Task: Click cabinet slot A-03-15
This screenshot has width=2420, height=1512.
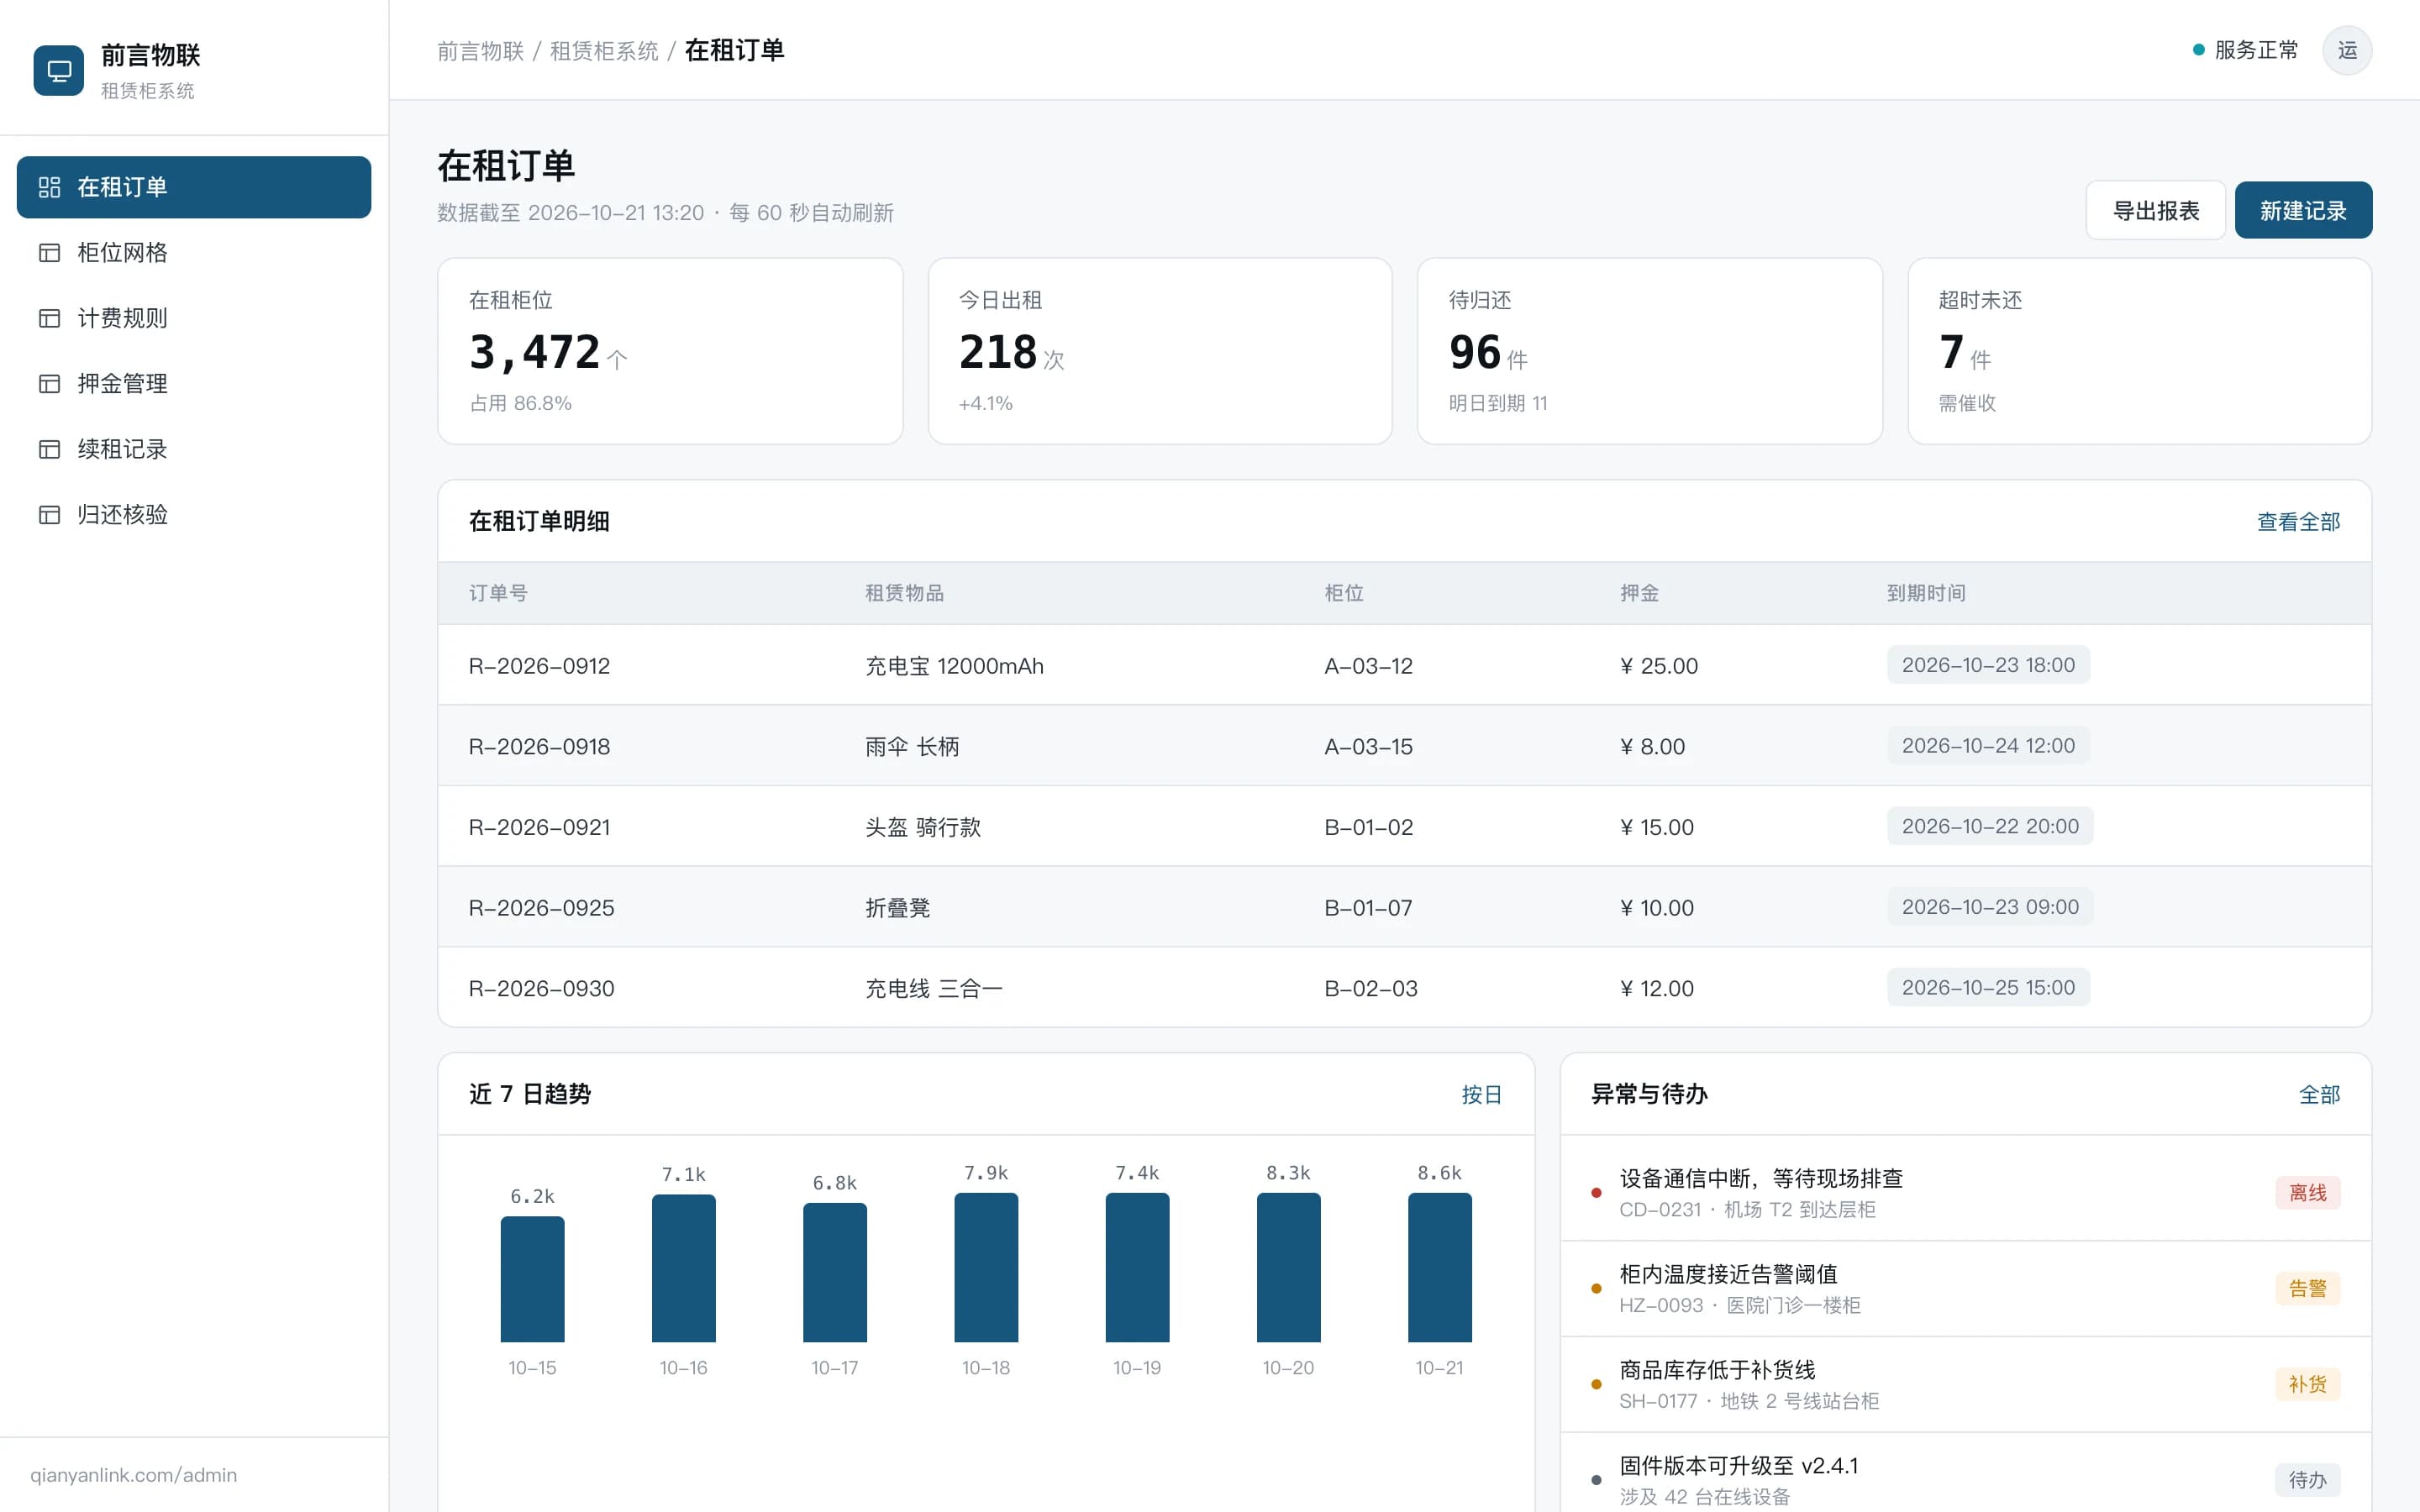Action: click(x=1368, y=747)
